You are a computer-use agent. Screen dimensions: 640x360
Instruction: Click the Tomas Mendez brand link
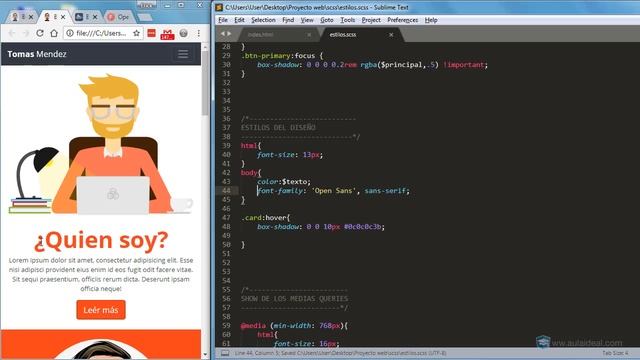click(37, 54)
